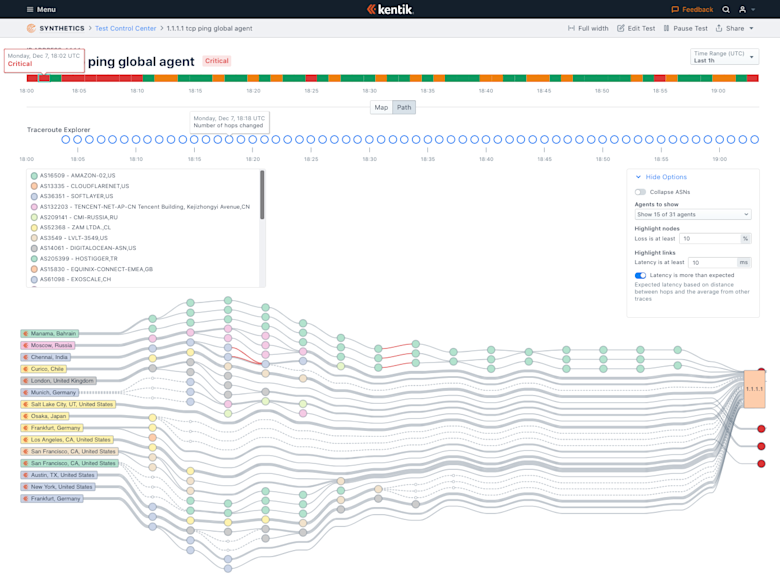Click the timeline circle under hops-changed tooltip
This screenshot has width=780, height=576.
229,140
